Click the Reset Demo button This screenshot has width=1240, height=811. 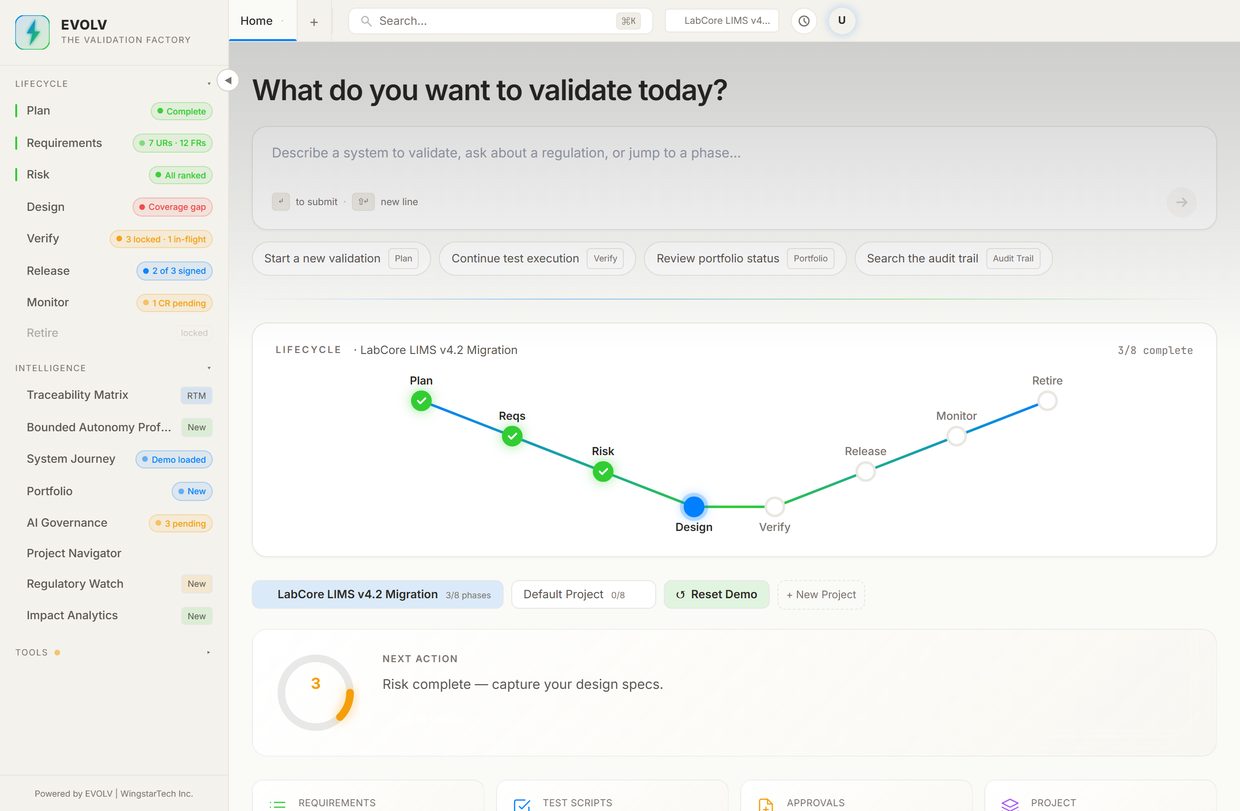click(717, 594)
